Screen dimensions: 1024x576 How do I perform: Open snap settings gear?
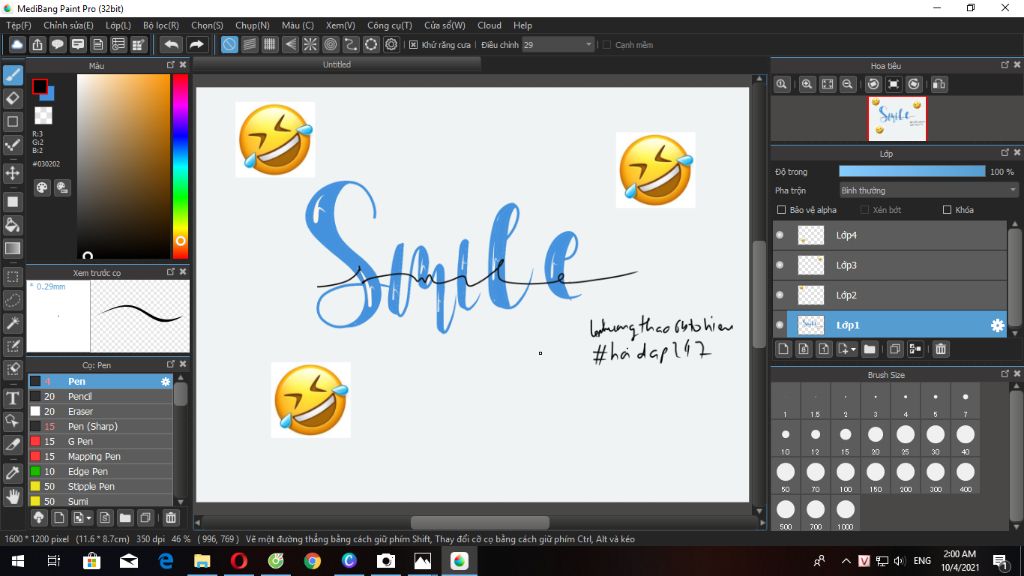[x=391, y=44]
